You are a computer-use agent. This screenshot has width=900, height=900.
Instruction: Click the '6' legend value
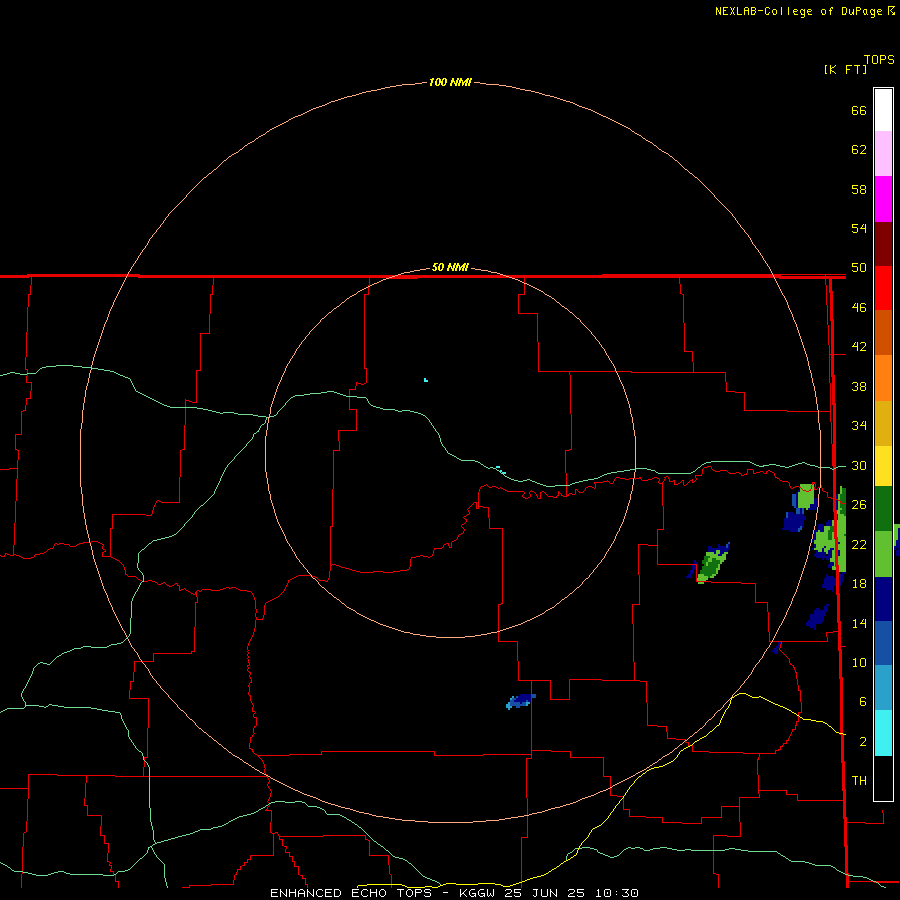tap(862, 701)
